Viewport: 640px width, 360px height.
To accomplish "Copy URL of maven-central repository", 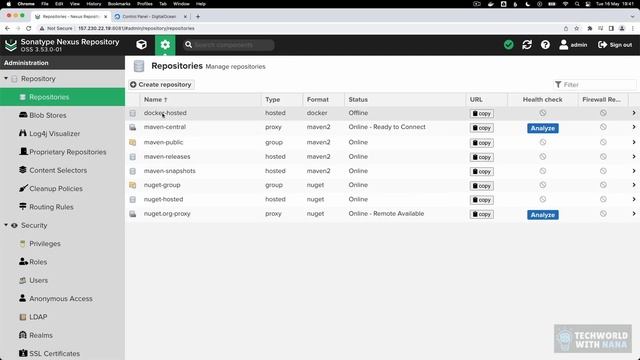I will point(482,128).
